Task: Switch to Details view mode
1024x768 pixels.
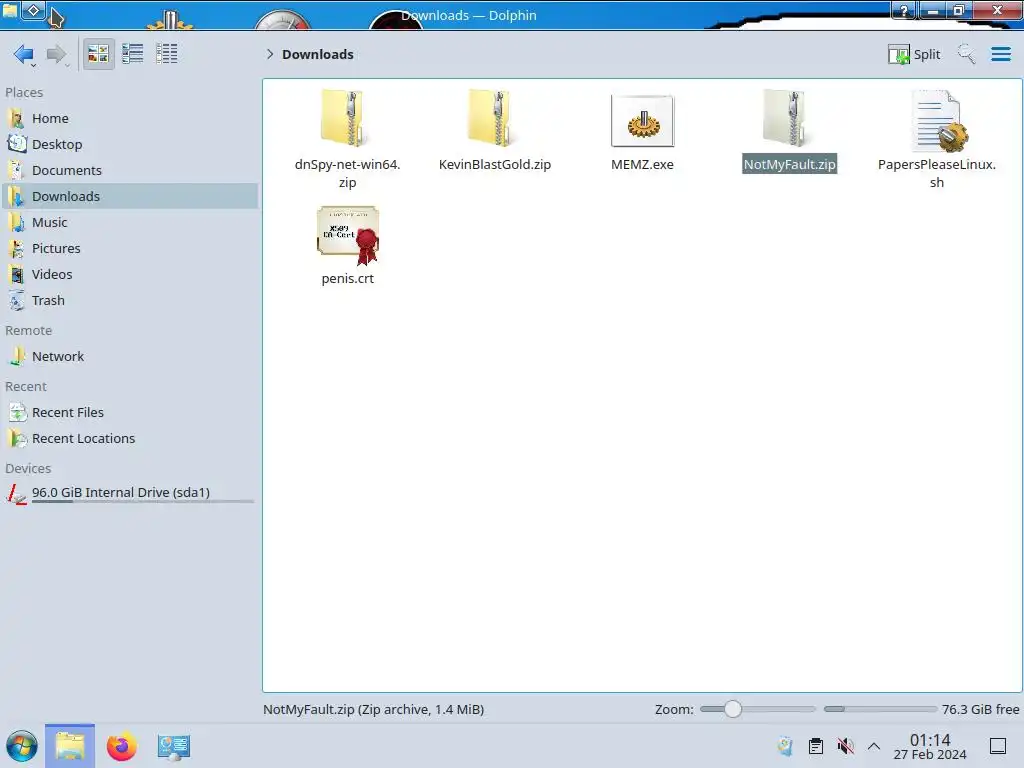Action: pos(167,54)
